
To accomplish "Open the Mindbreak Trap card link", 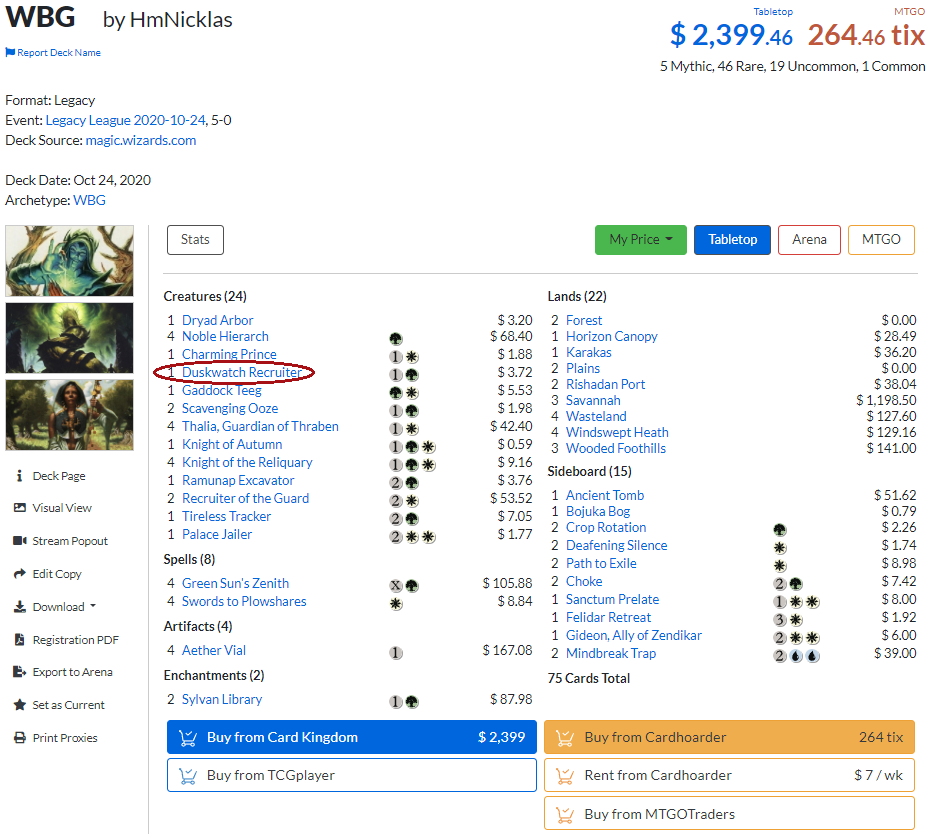I will point(611,653).
